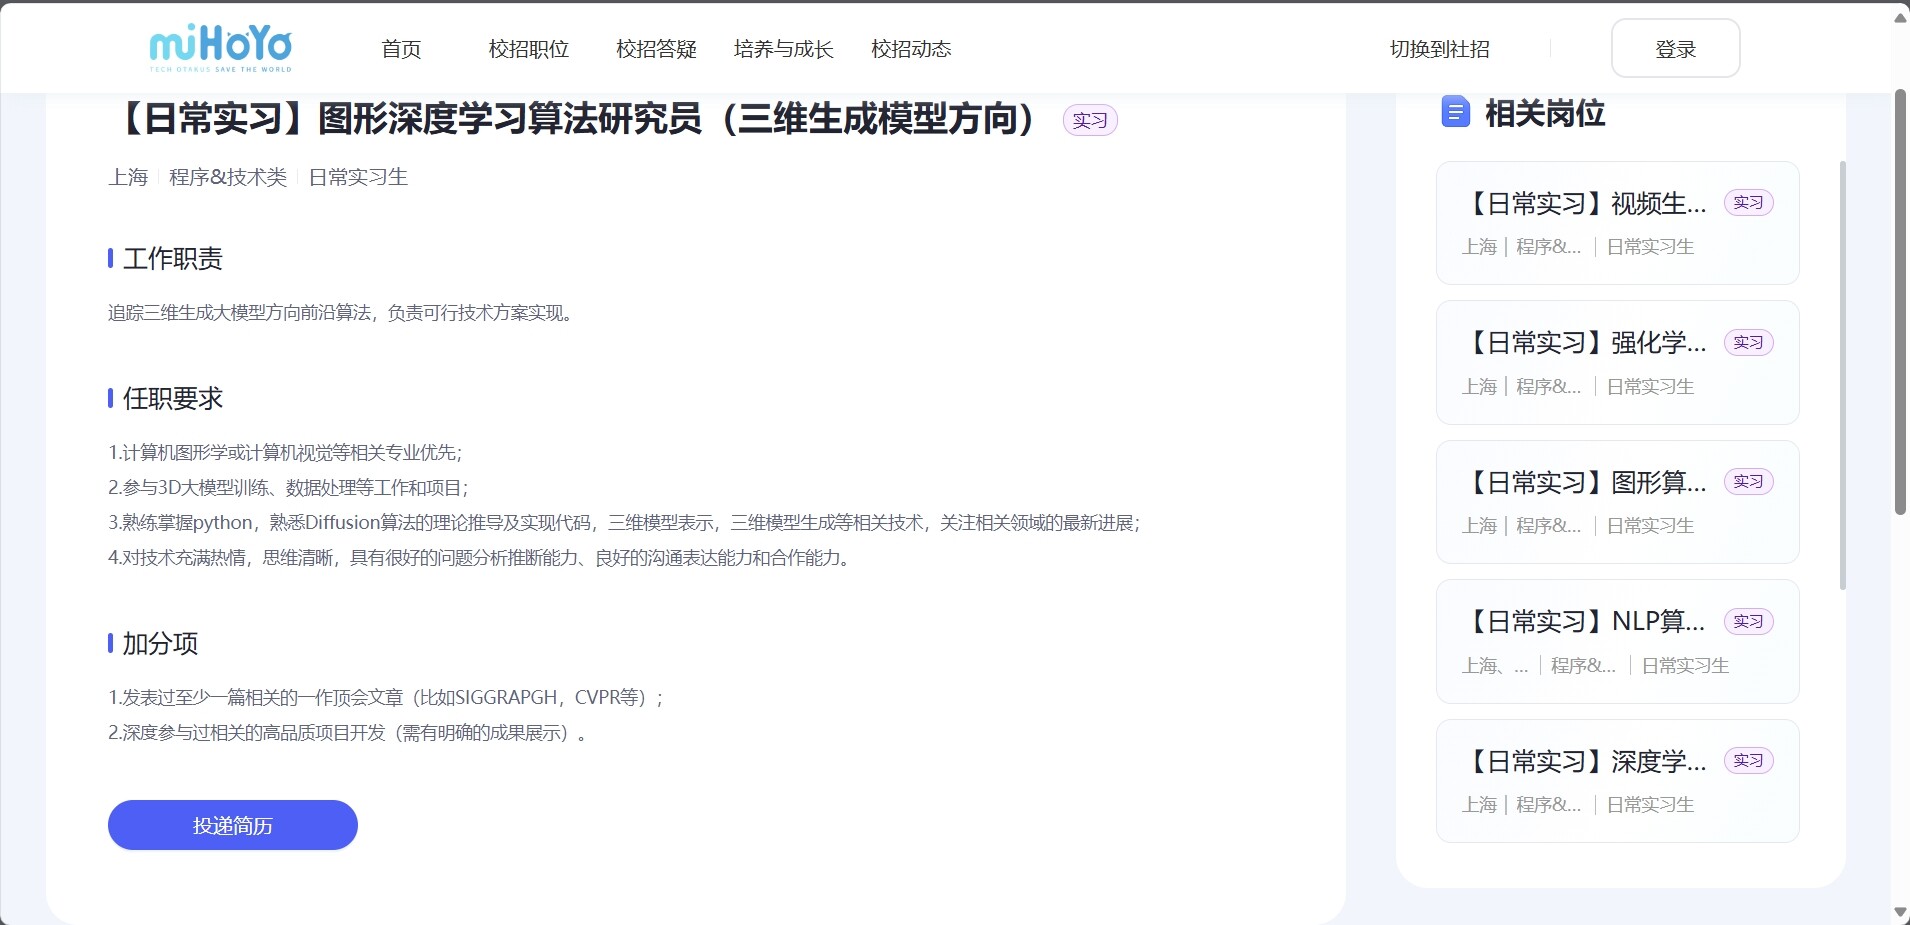Viewport: 1910px width, 925px height.
Task: Open the 首页 menu item
Action: 401,49
